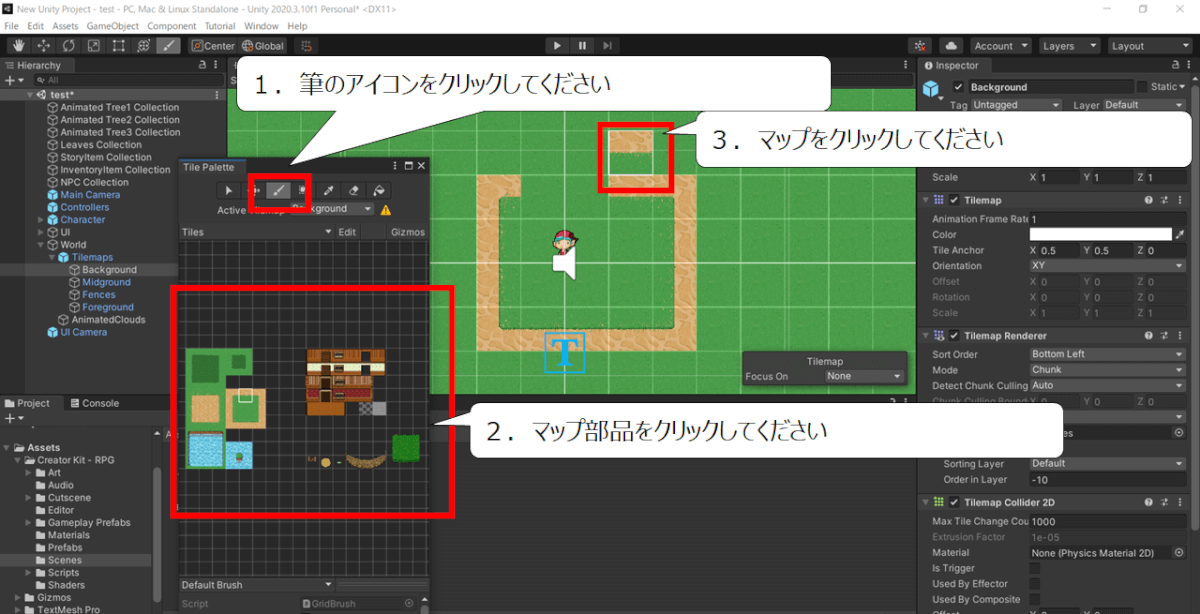This screenshot has width=1200, height=614.
Task: Select the custom editor tools brush icon
Action: pos(169,45)
